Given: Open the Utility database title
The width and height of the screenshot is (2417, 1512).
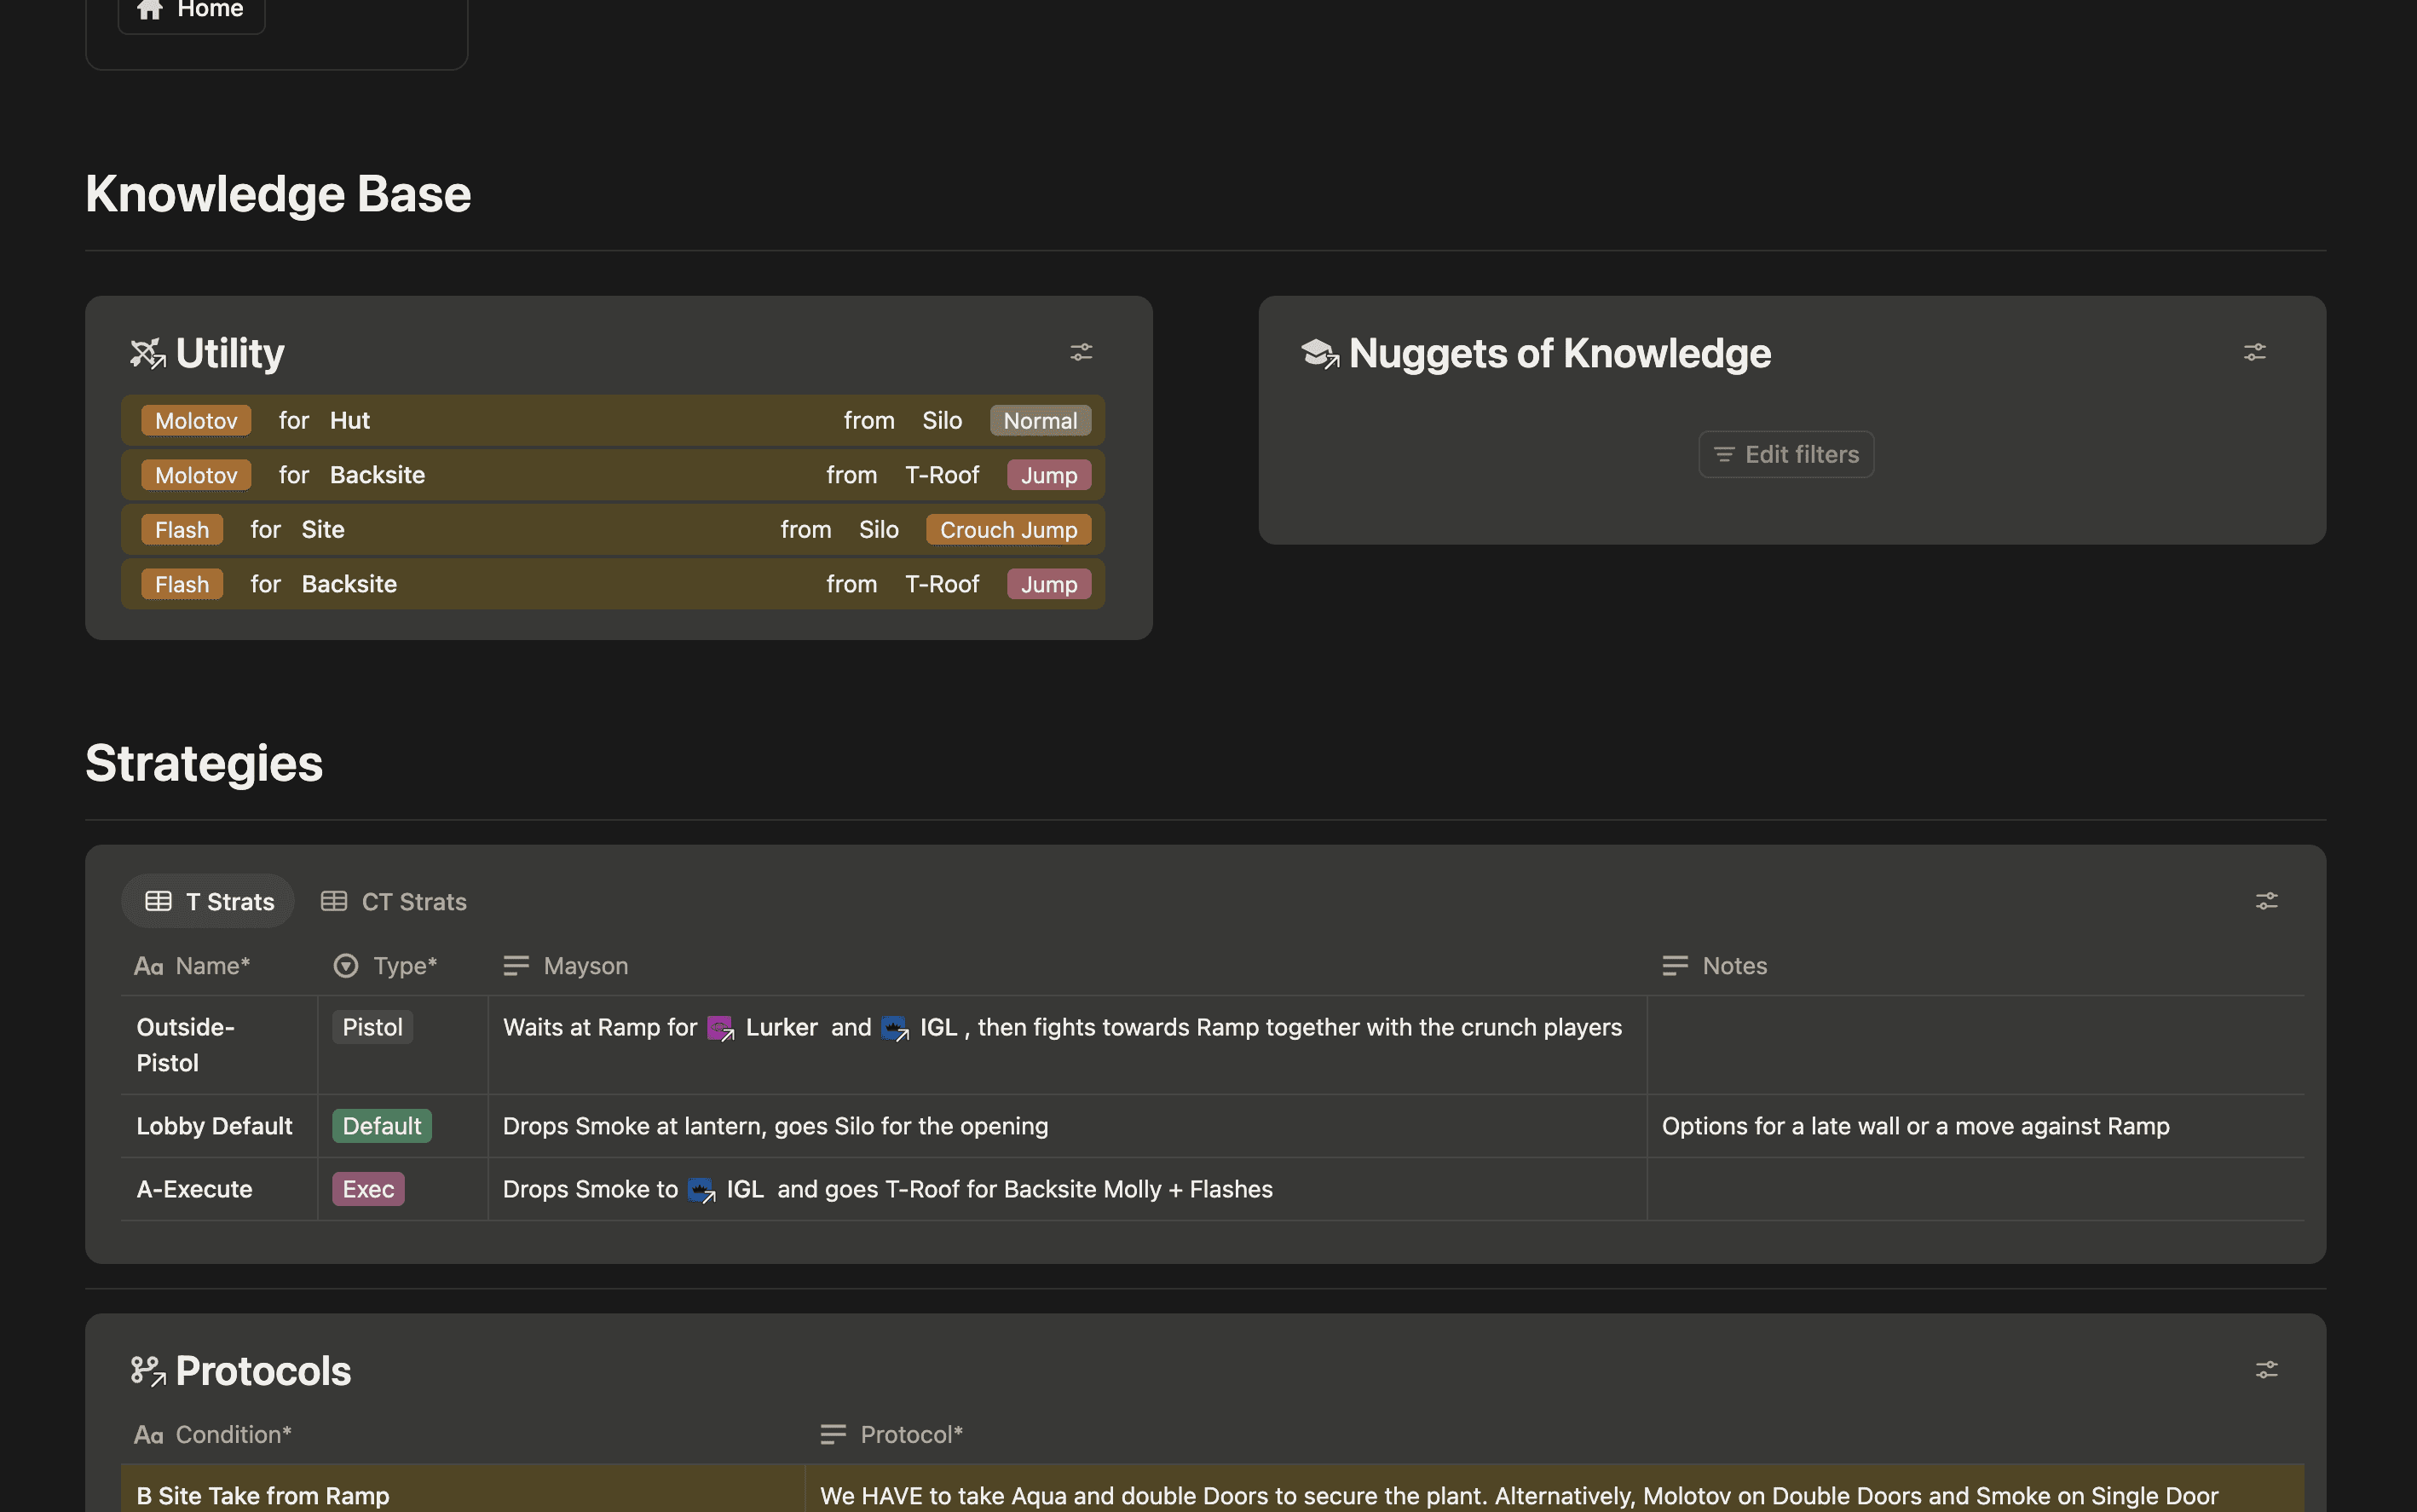Looking at the screenshot, I should 230,353.
